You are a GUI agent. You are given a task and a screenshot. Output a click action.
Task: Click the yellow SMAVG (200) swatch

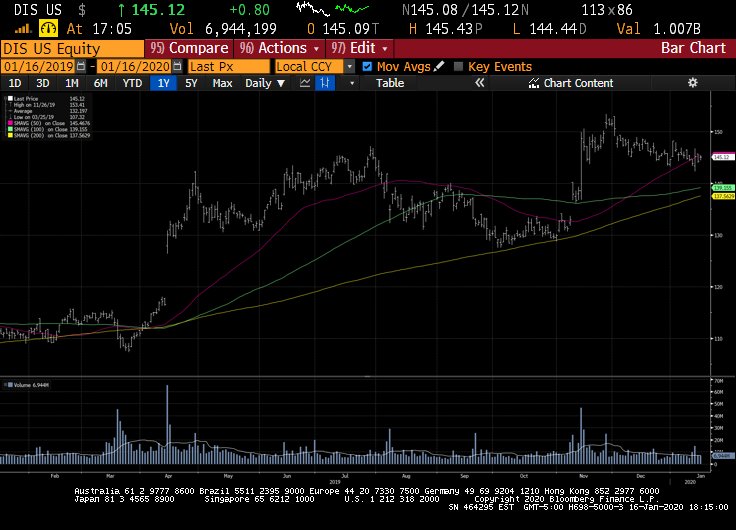[x=10, y=135]
